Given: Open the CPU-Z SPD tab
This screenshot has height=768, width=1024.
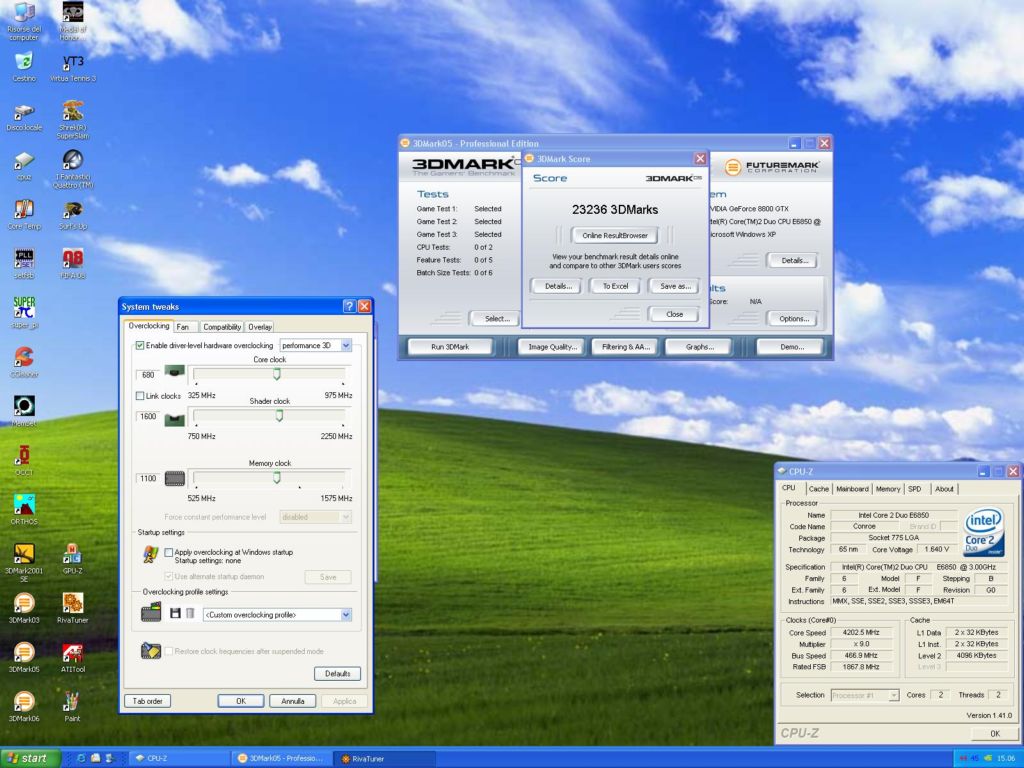Looking at the screenshot, I should (x=915, y=489).
